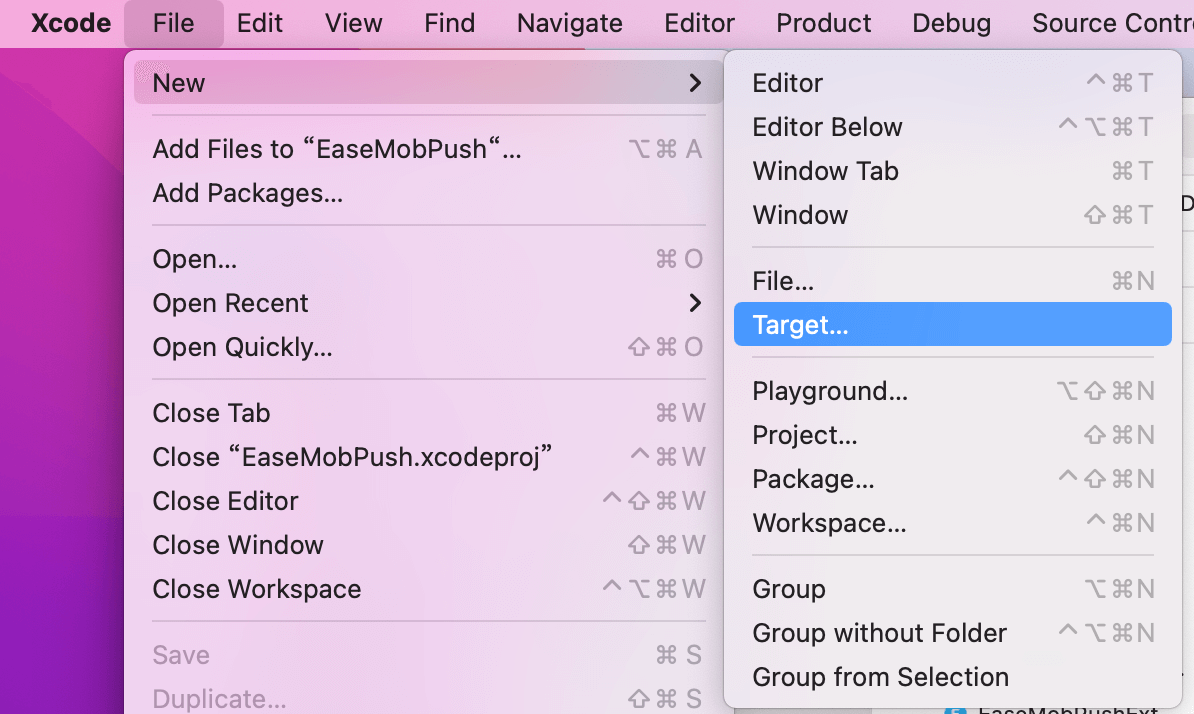1194x714 pixels.
Task: Select New Editor from the submenu
Action: [953, 82]
